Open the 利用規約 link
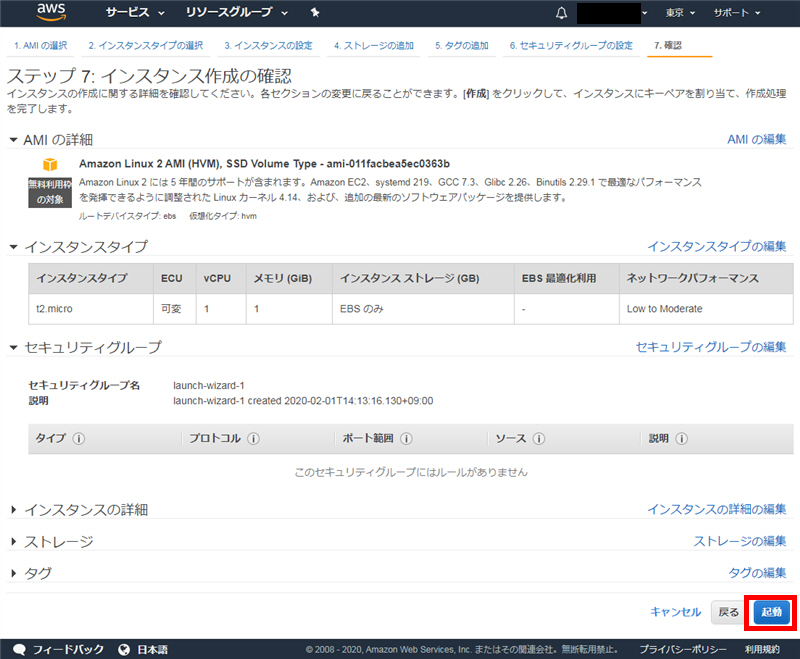This screenshot has height=659, width=800. point(762,649)
